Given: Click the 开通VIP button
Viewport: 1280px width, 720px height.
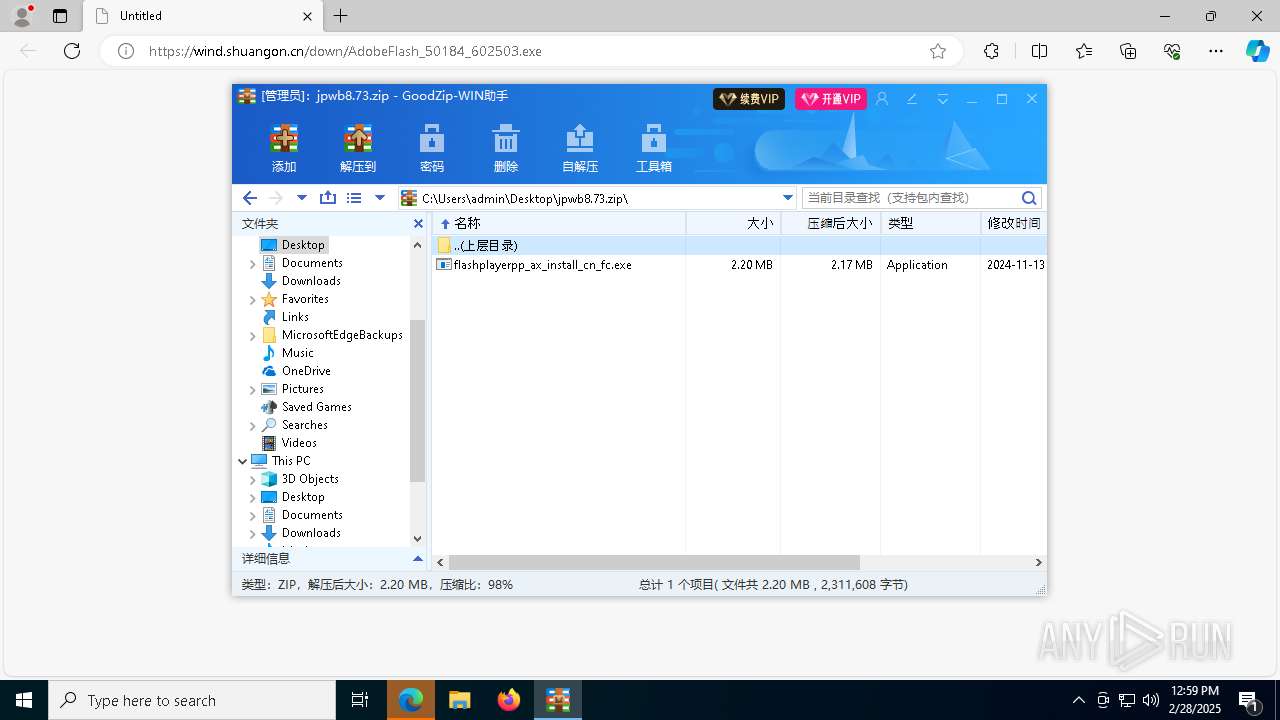Looking at the screenshot, I should (831, 99).
